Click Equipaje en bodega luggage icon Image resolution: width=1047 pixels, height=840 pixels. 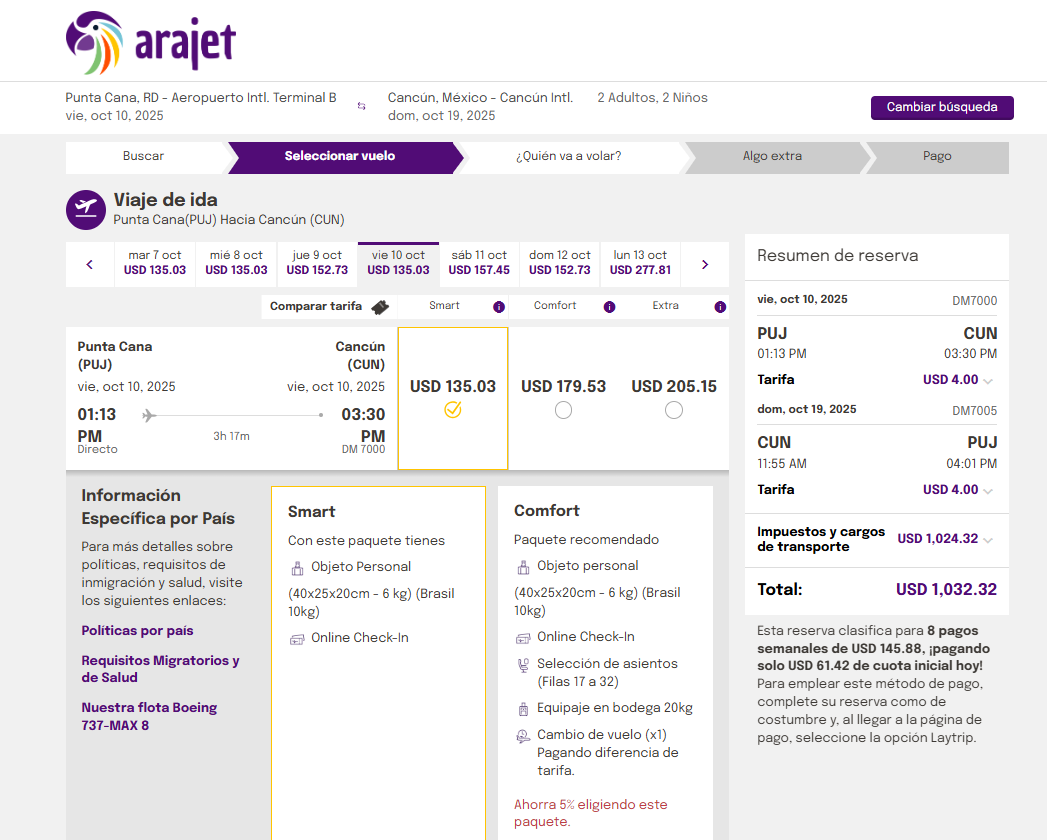(524, 709)
